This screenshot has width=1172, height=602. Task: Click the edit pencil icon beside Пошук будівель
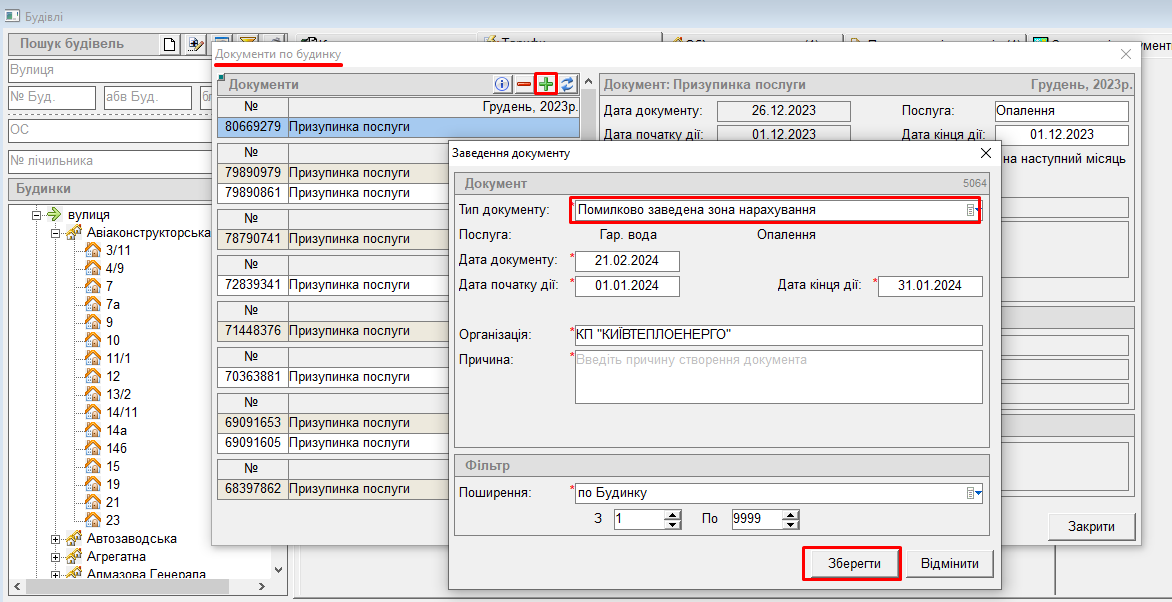(195, 44)
